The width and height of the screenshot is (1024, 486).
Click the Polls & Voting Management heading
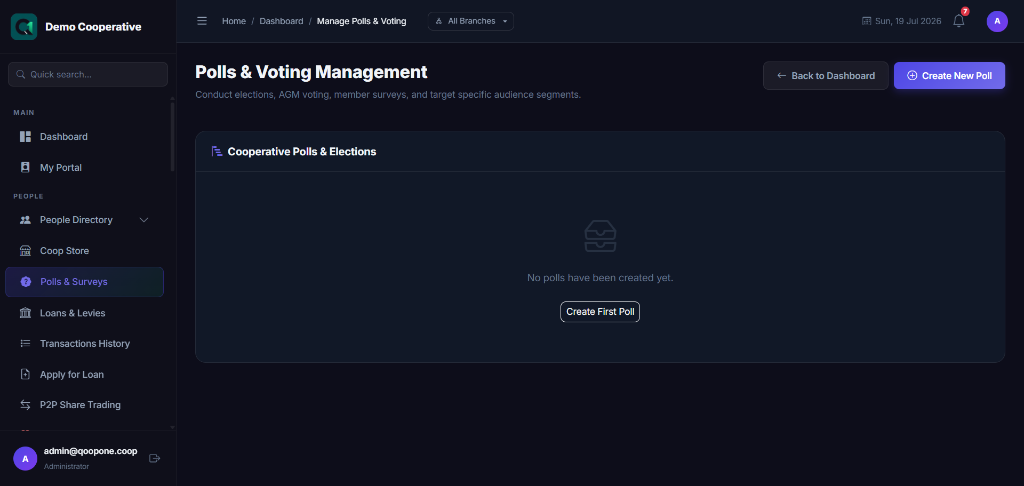[x=312, y=72]
